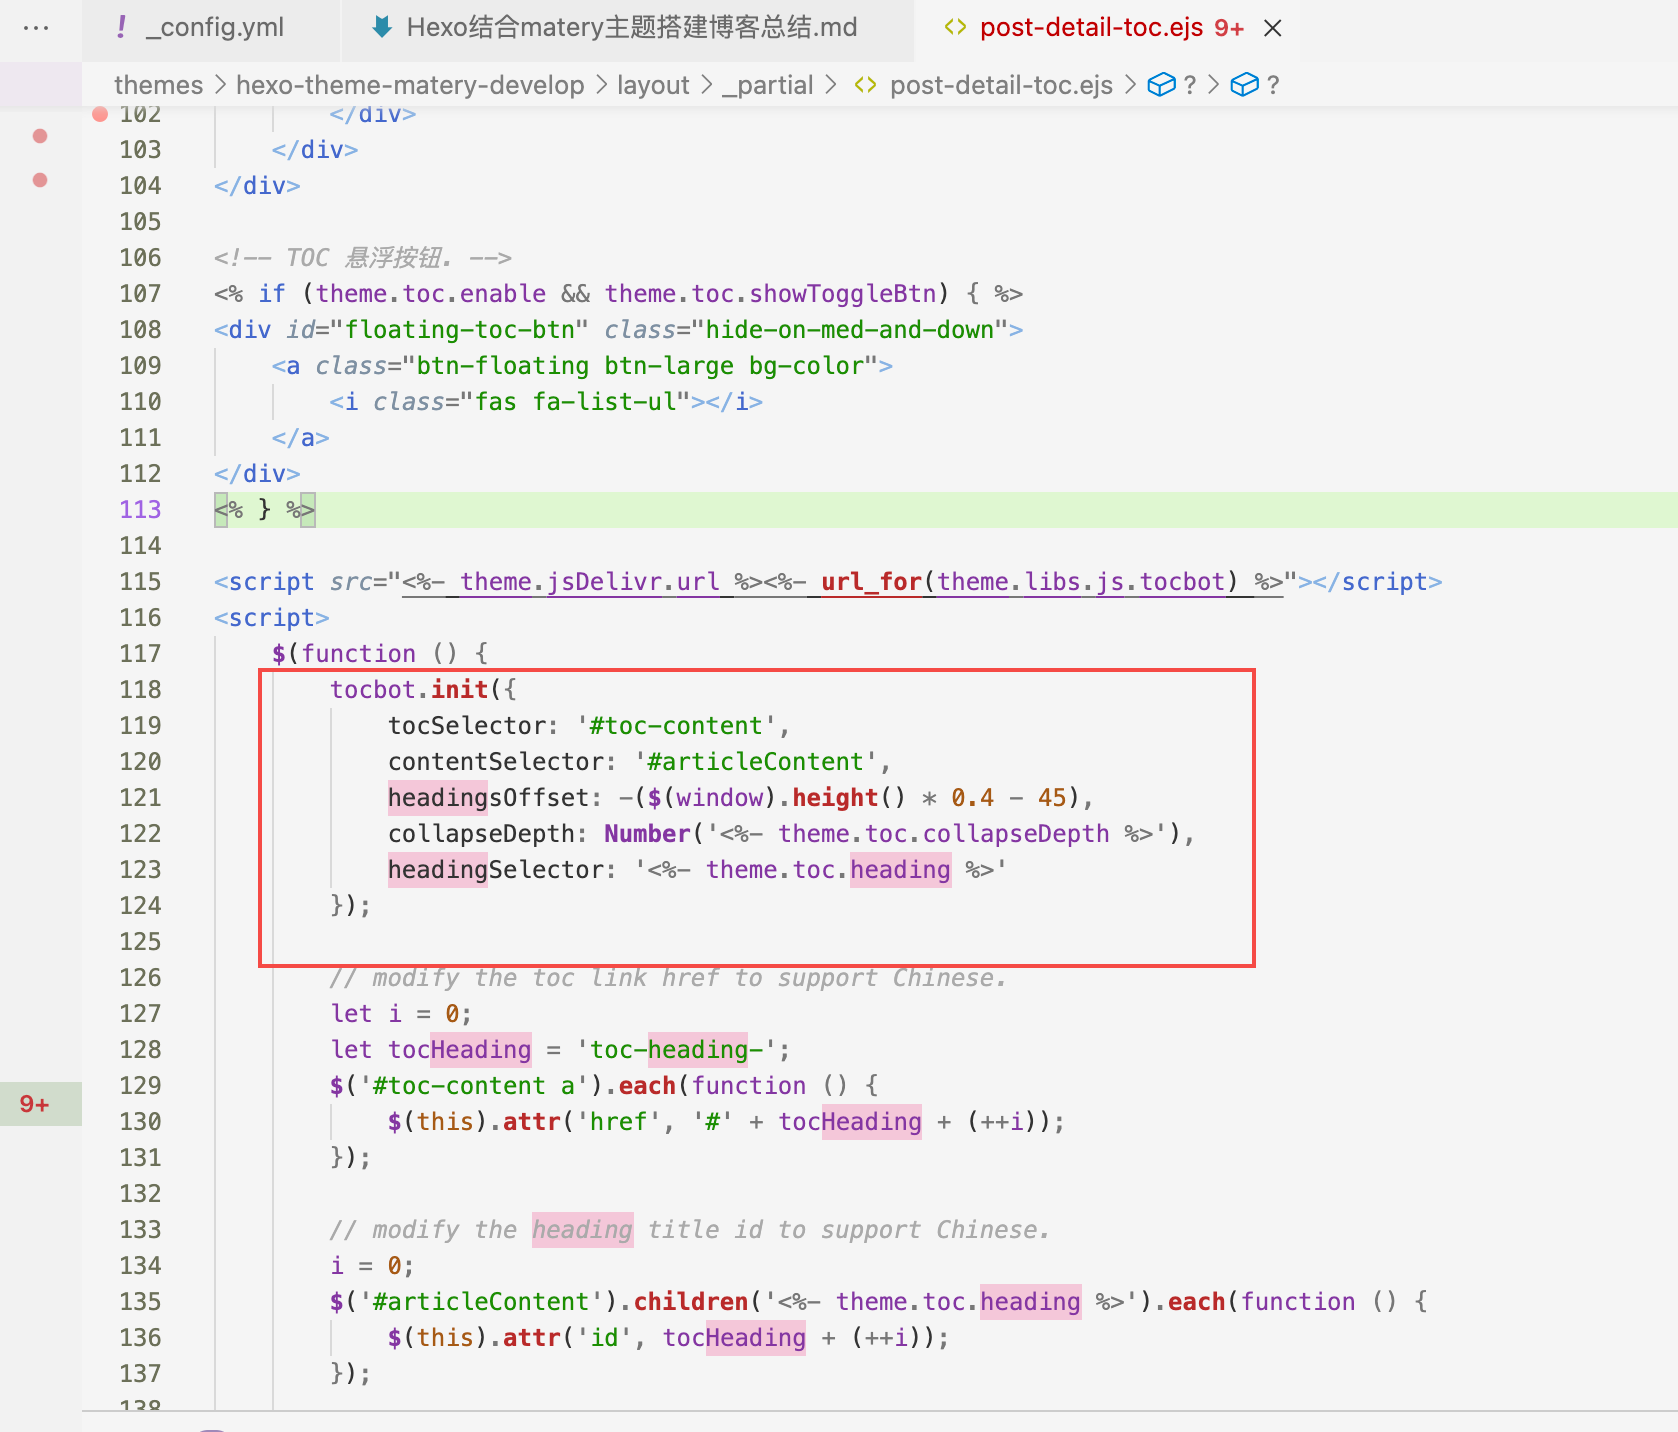Viewport: 1678px width, 1432px height.
Task: Click the closing %> tag on line 113
Action: tap(300, 509)
